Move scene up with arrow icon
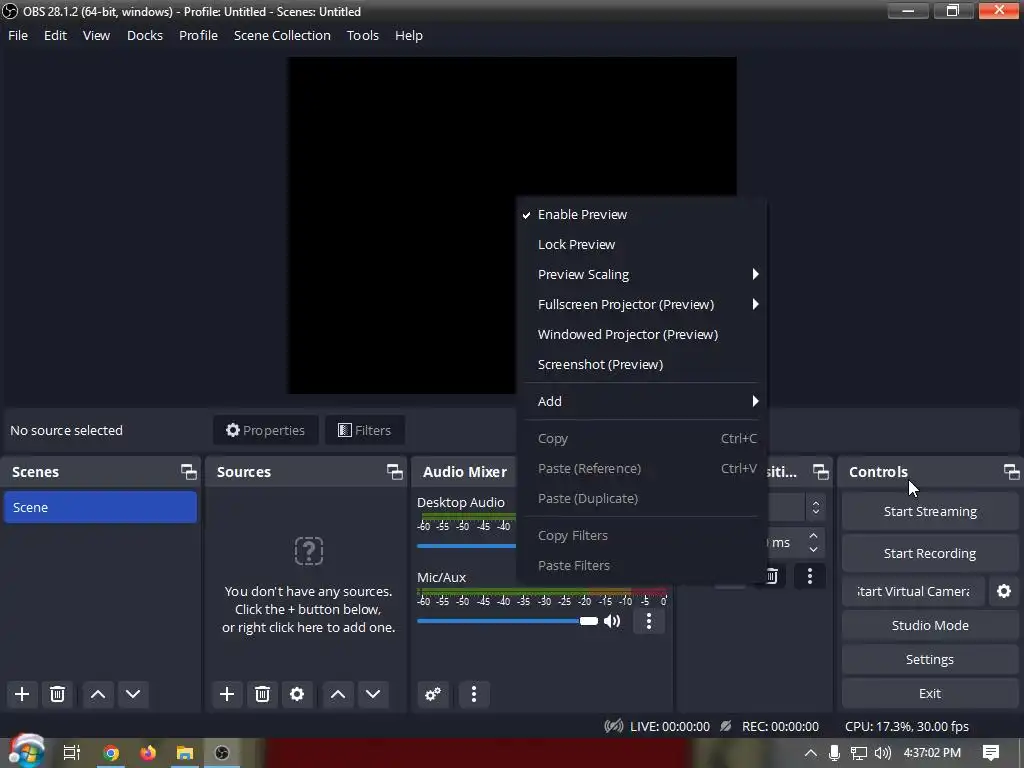1024x768 pixels. (98, 694)
